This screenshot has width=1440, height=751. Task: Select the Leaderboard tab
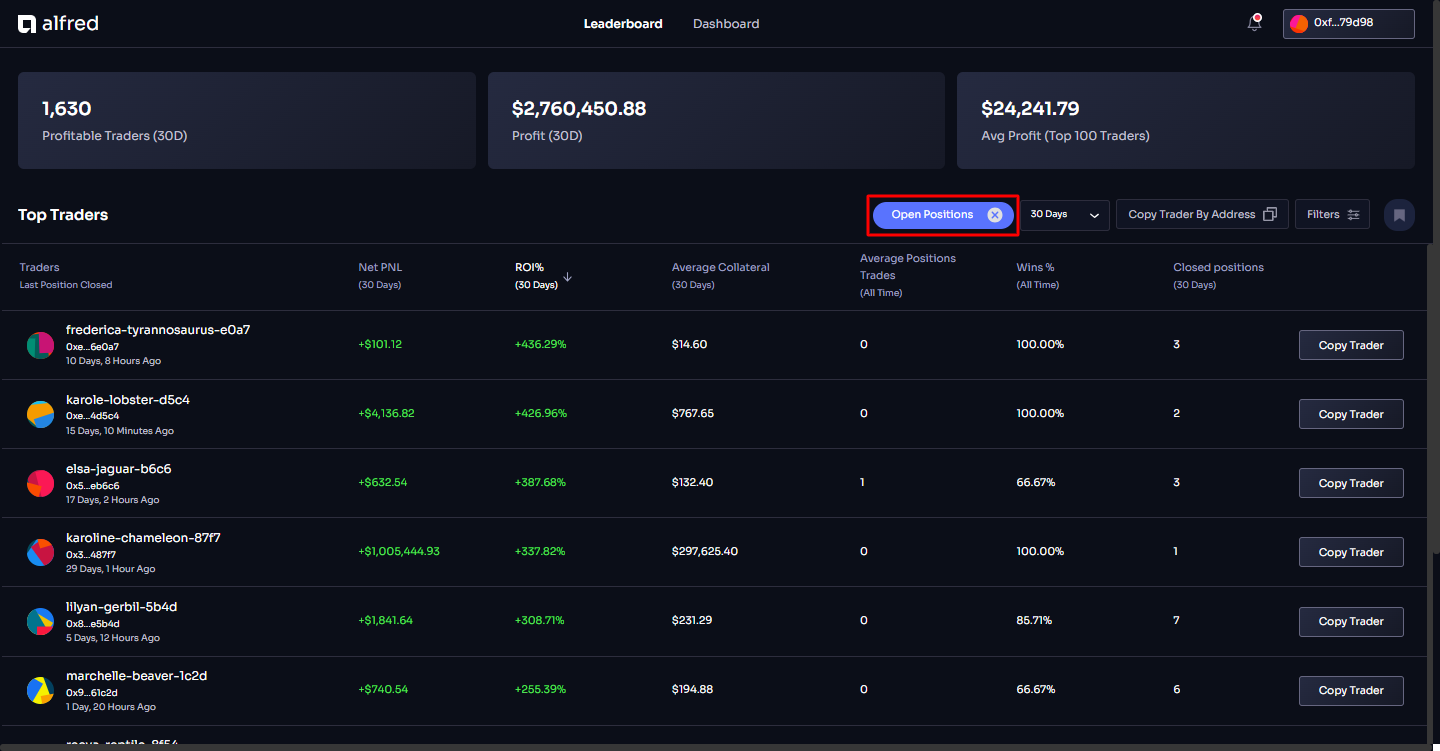tap(623, 24)
